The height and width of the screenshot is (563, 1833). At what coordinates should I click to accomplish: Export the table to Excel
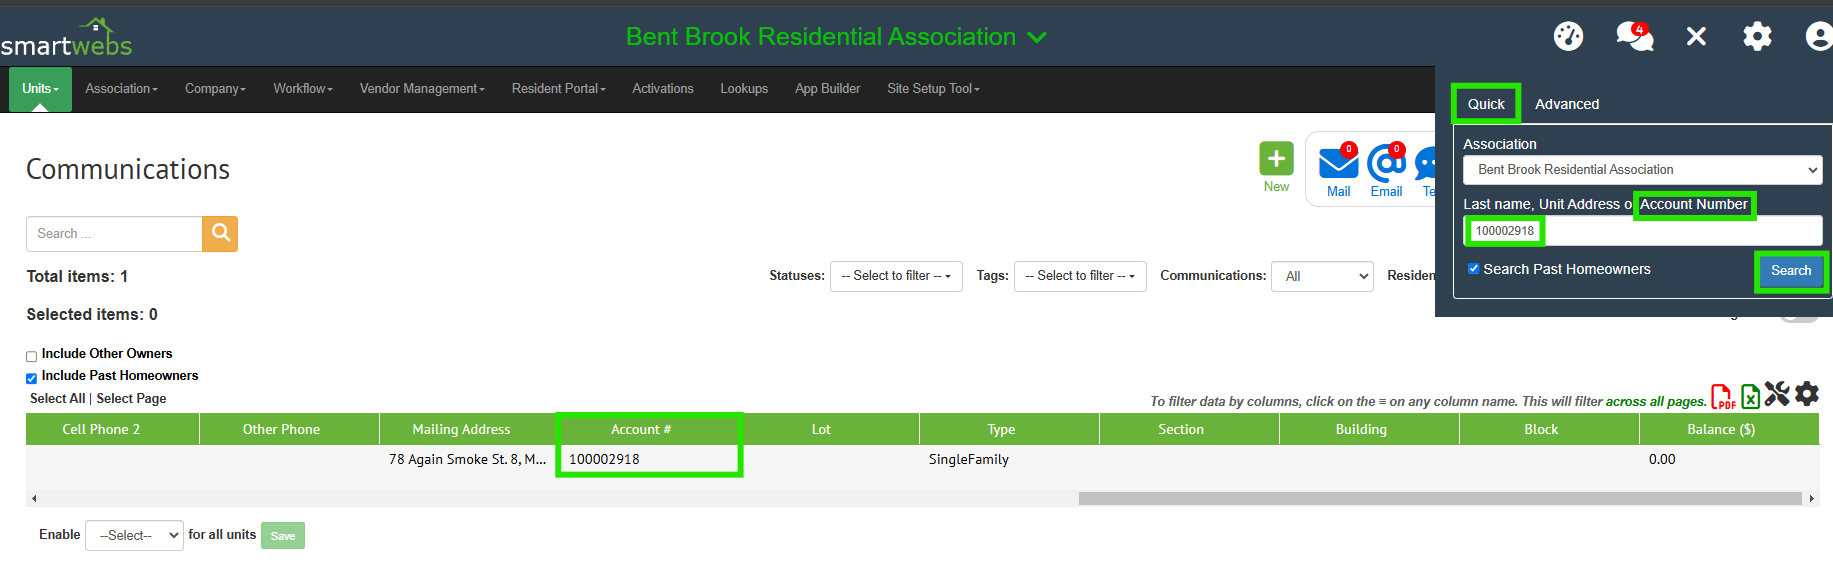1750,396
